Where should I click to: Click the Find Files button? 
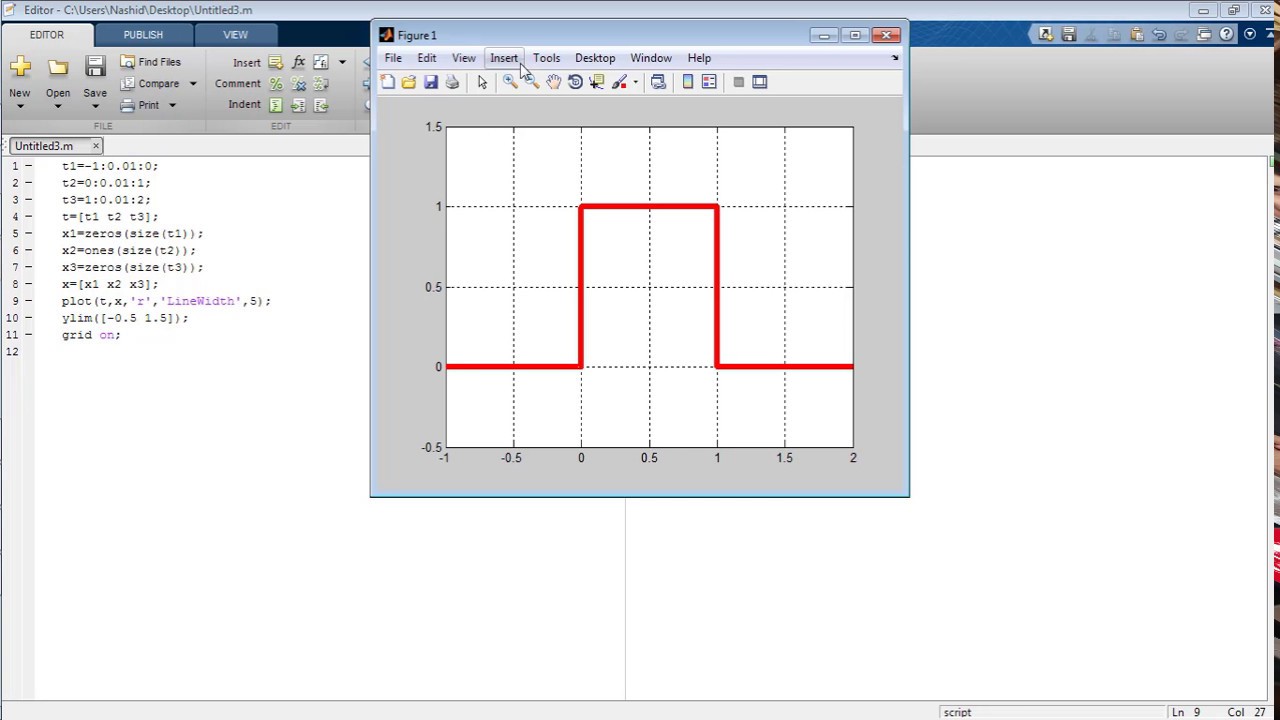151,62
